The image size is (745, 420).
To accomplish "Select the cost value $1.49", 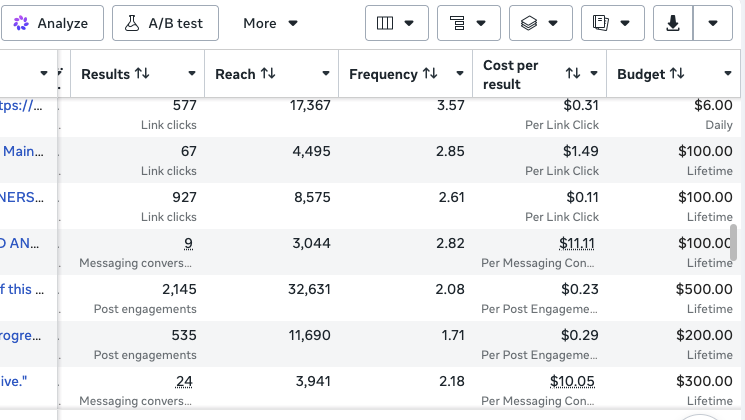I will [581, 151].
